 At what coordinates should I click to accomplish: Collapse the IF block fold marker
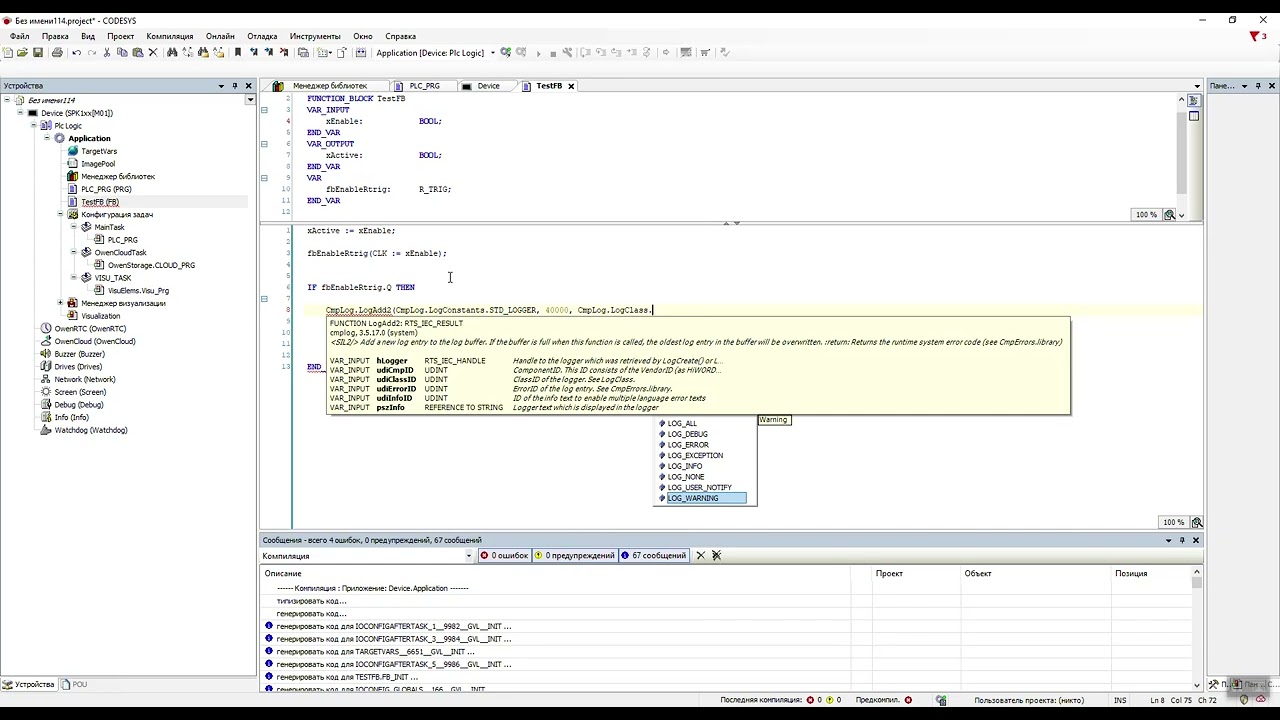(x=264, y=299)
